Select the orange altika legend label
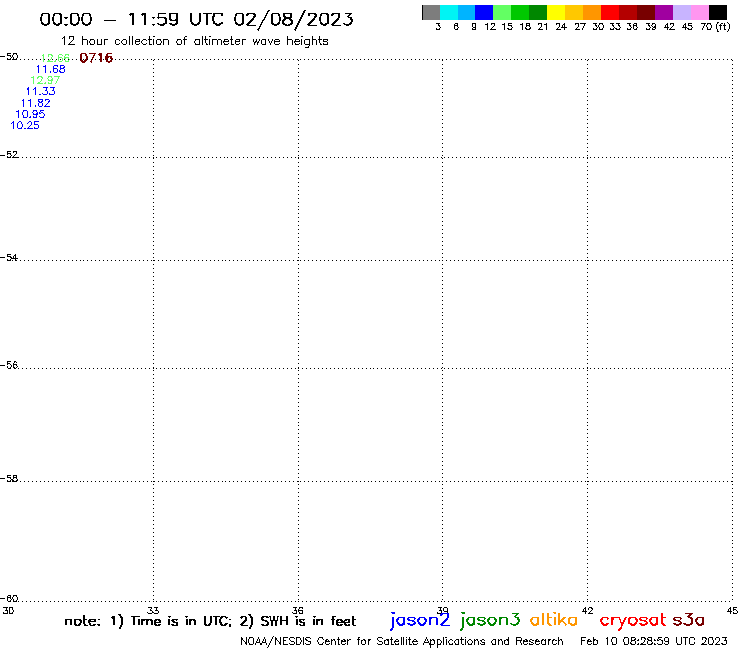The width and height of the screenshot is (740, 650). (554, 620)
